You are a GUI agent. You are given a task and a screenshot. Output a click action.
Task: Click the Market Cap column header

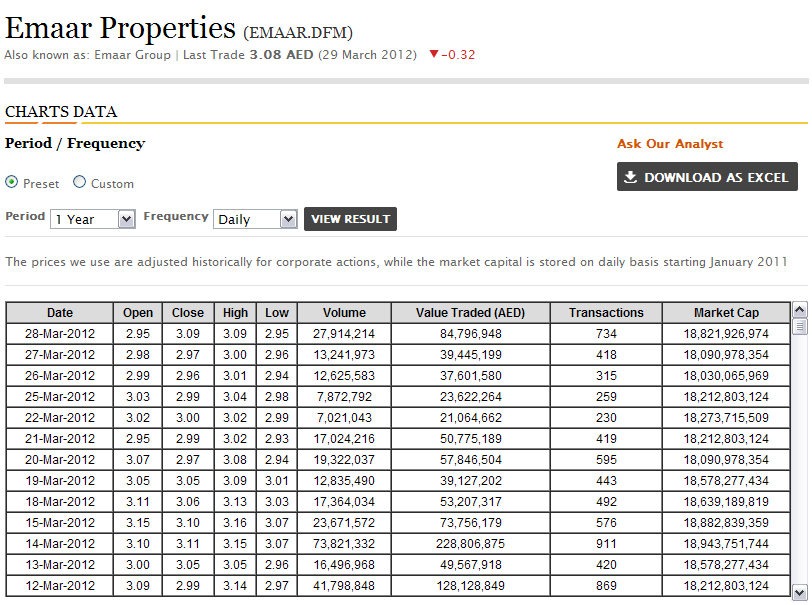(726, 313)
